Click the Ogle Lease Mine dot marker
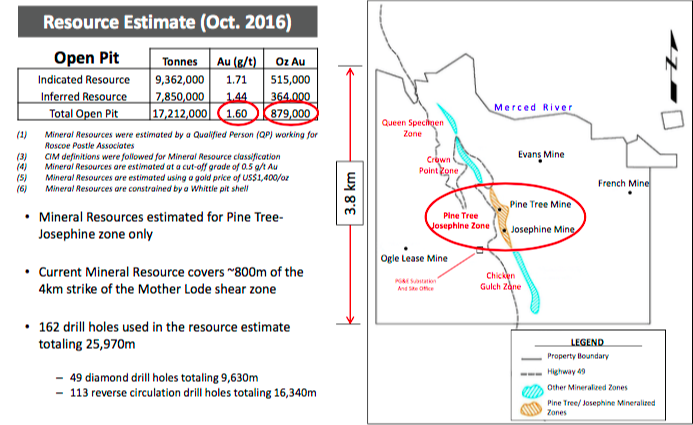This screenshot has height=425, width=693. coord(405,247)
